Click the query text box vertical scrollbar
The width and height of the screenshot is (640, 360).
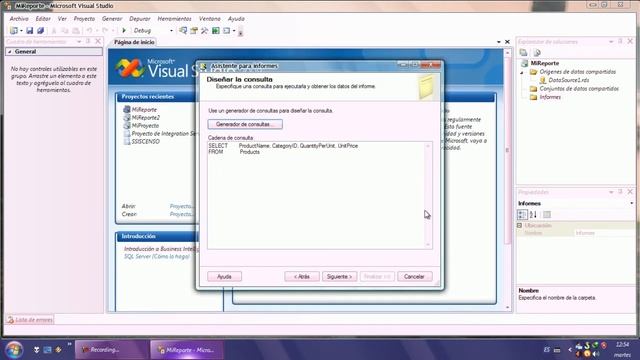[x=428, y=195]
